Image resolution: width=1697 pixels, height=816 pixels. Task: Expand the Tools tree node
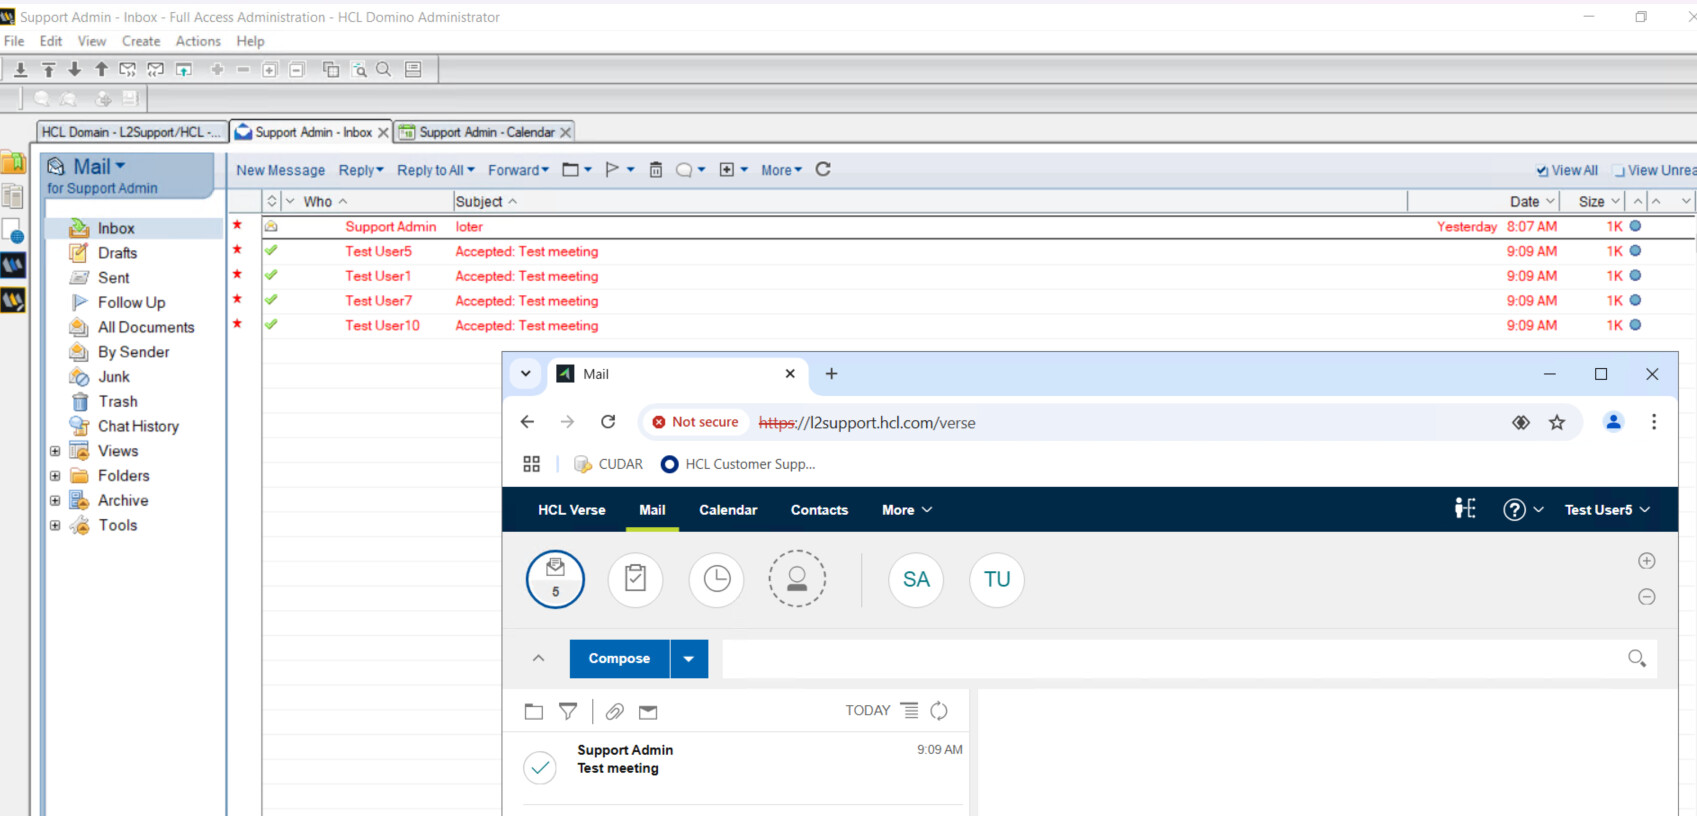(55, 525)
